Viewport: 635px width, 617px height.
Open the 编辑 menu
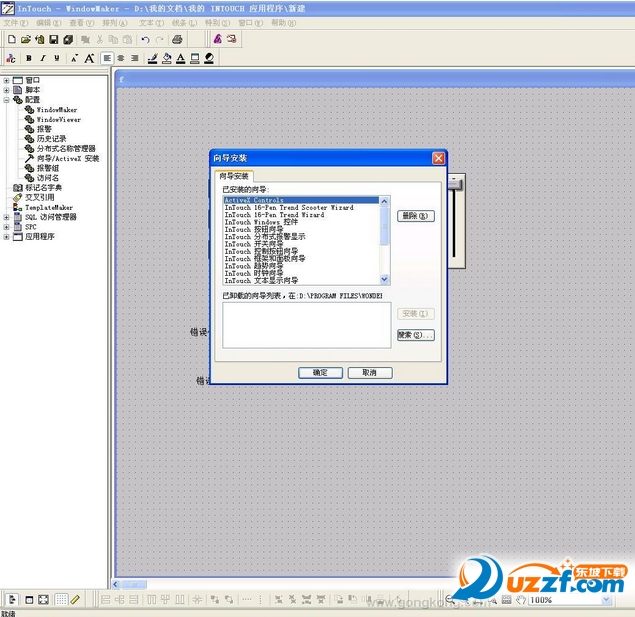[x=49, y=23]
